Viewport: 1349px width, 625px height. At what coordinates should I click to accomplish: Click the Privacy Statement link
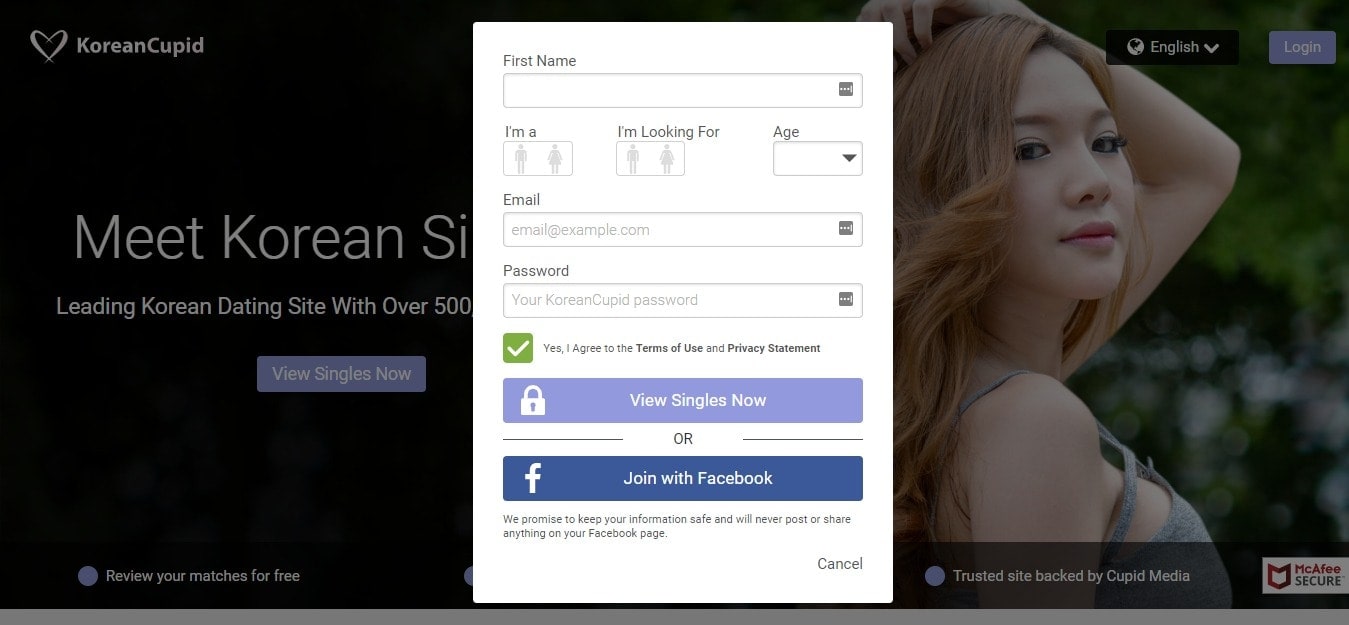775,348
